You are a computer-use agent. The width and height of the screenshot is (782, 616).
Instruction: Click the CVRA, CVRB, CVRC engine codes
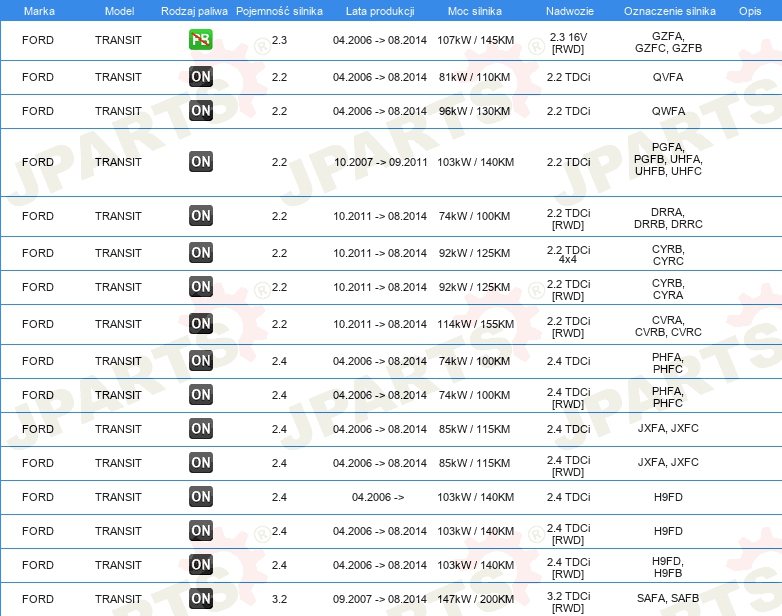click(668, 326)
